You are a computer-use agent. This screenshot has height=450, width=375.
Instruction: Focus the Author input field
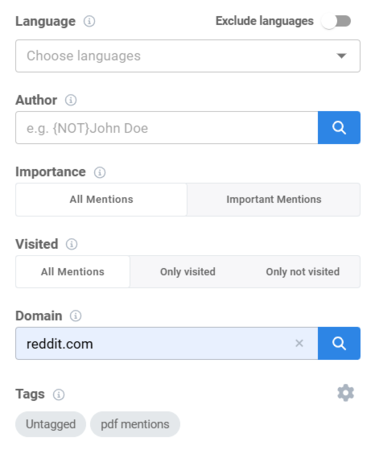[167, 128]
